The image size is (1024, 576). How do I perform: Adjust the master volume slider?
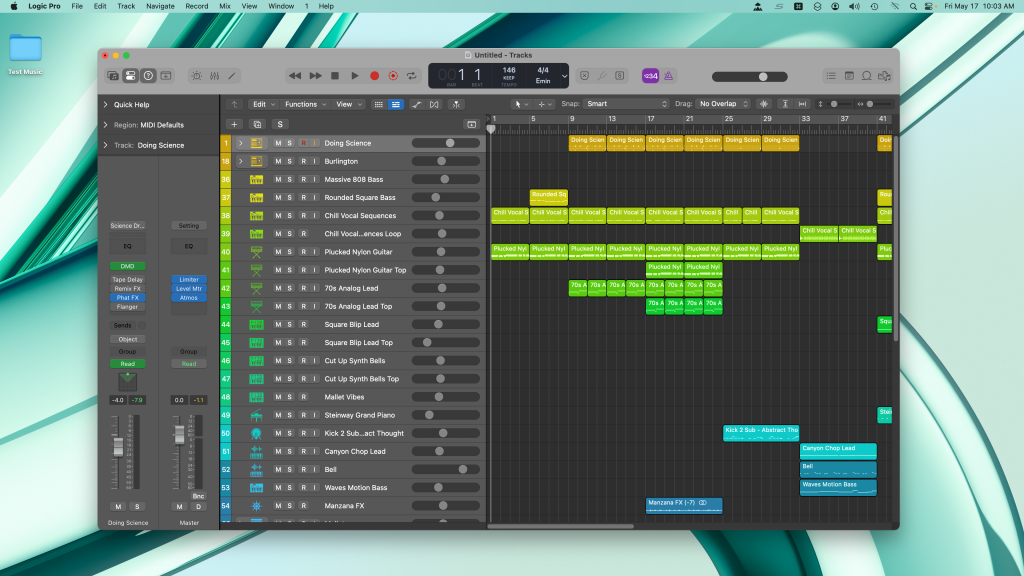[750, 76]
